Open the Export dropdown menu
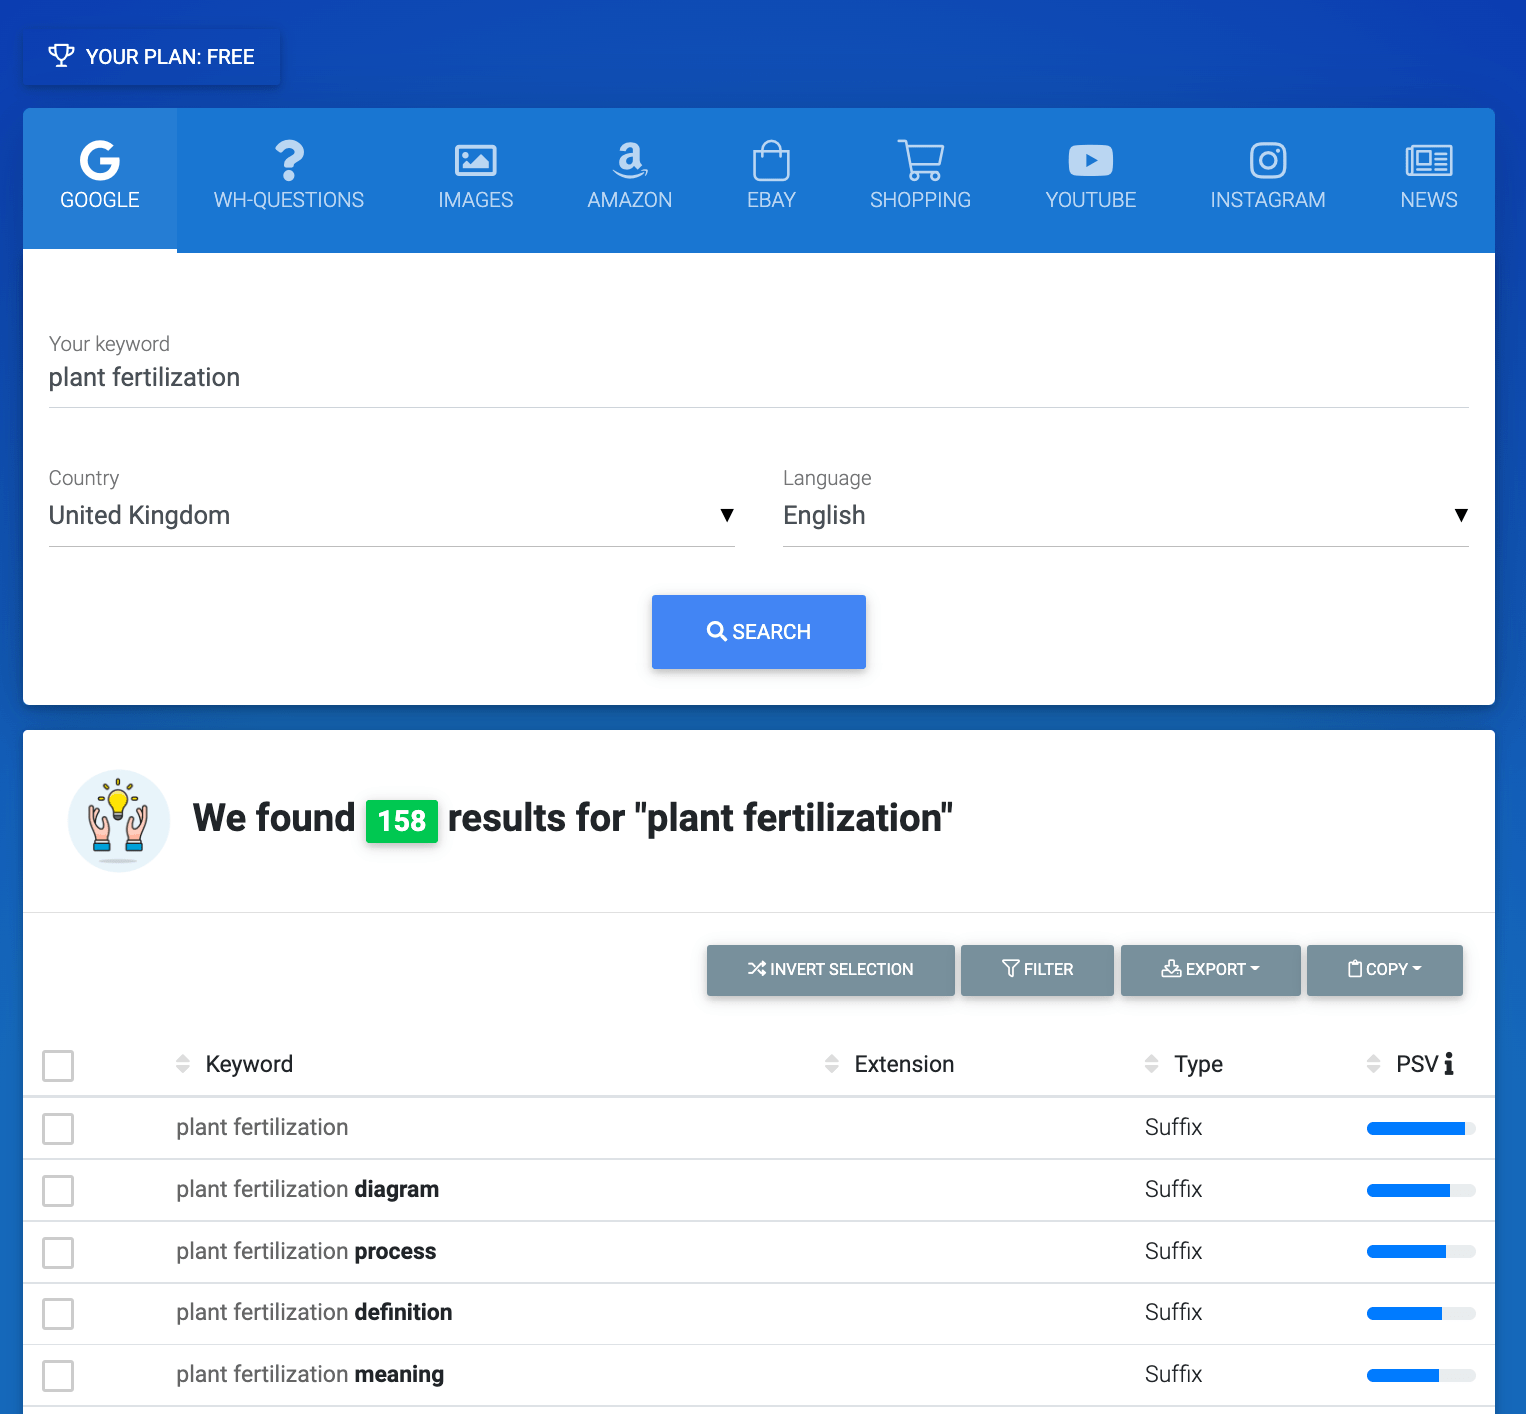The image size is (1526, 1414). [x=1210, y=969]
